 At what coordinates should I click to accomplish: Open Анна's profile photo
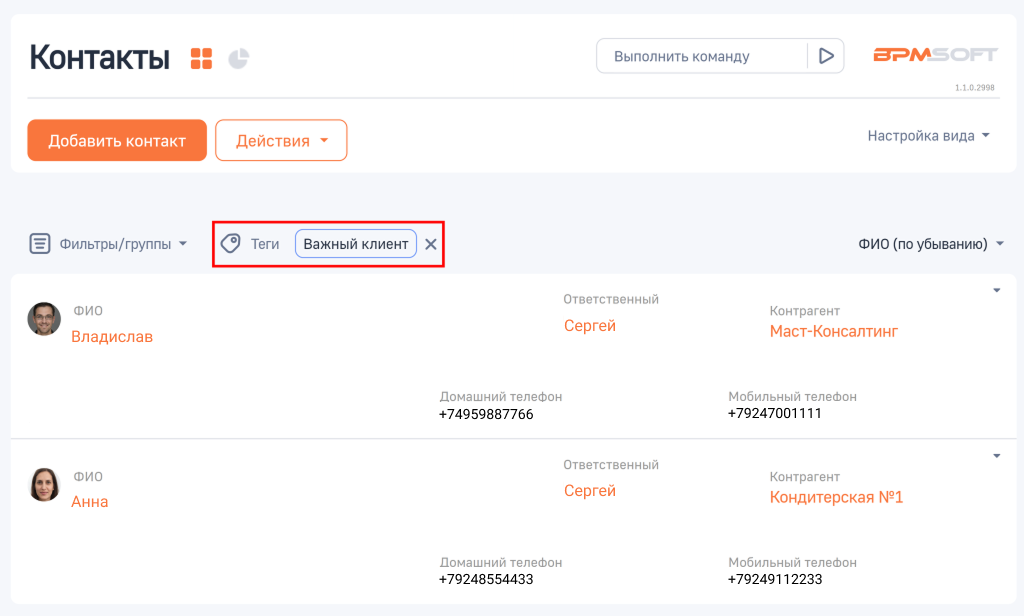click(44, 485)
